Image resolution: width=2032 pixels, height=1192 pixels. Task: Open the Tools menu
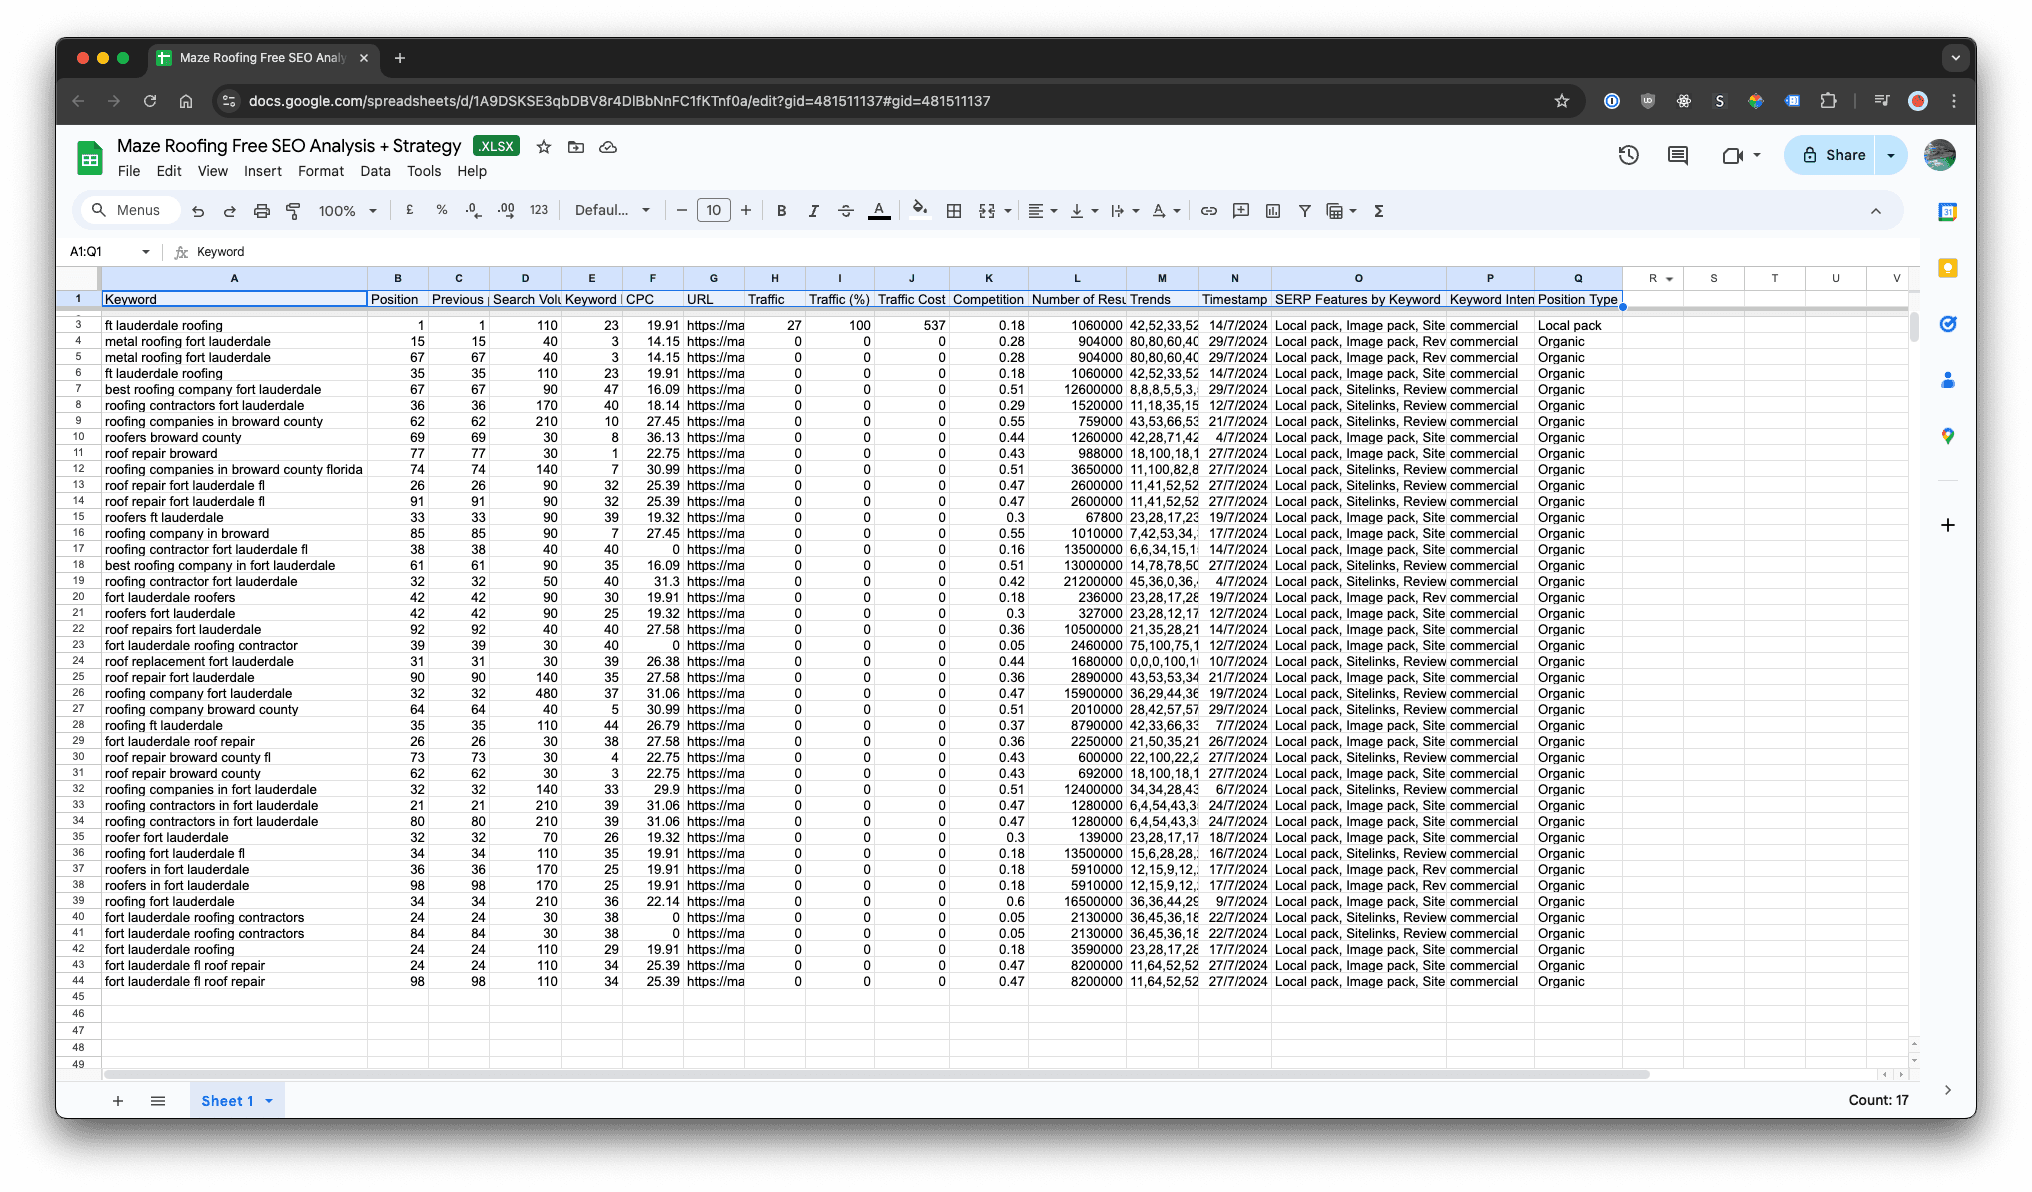point(424,171)
